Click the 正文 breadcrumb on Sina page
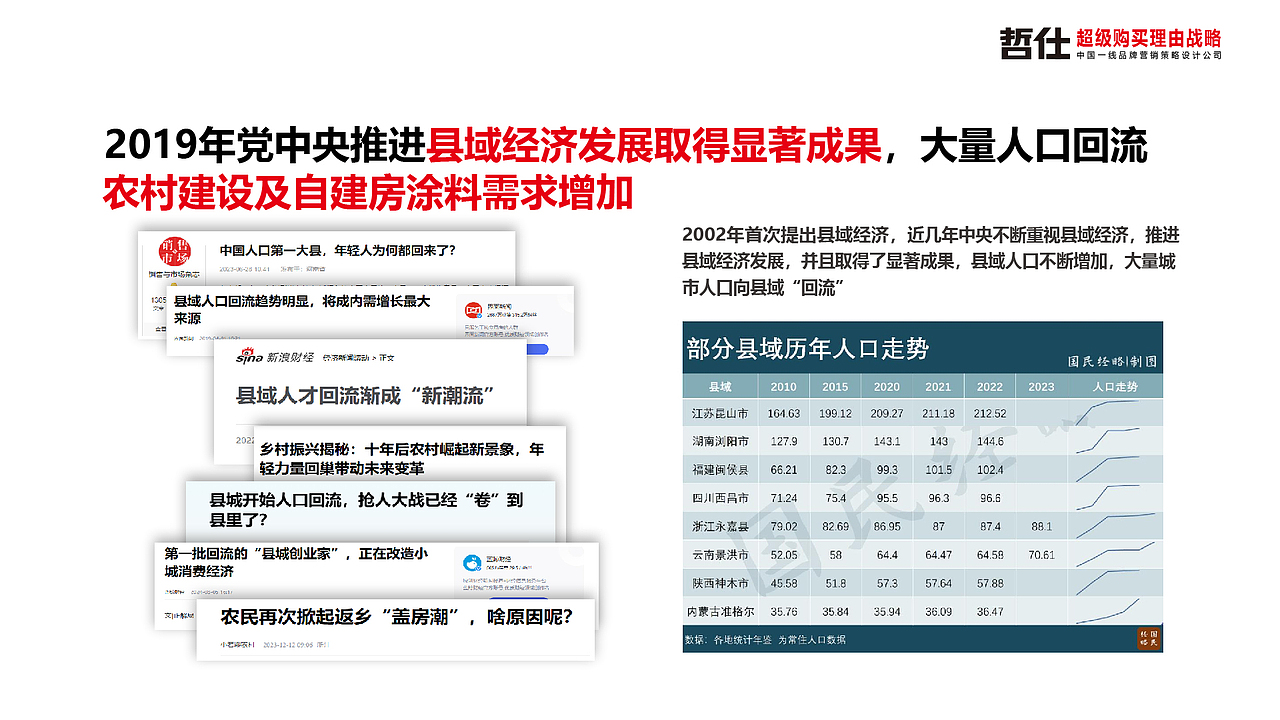 388,358
